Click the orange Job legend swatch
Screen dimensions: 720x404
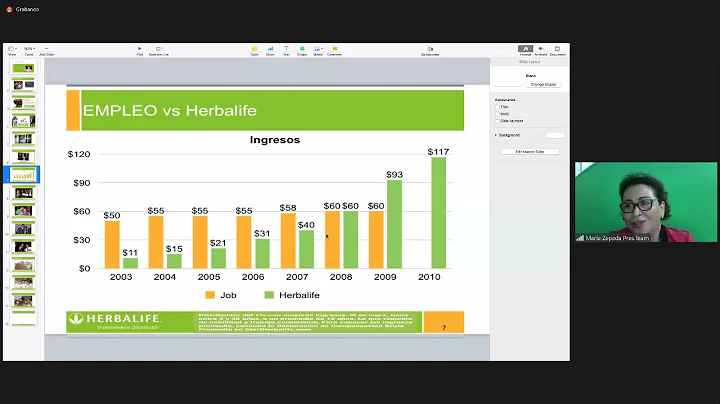tap(210, 295)
